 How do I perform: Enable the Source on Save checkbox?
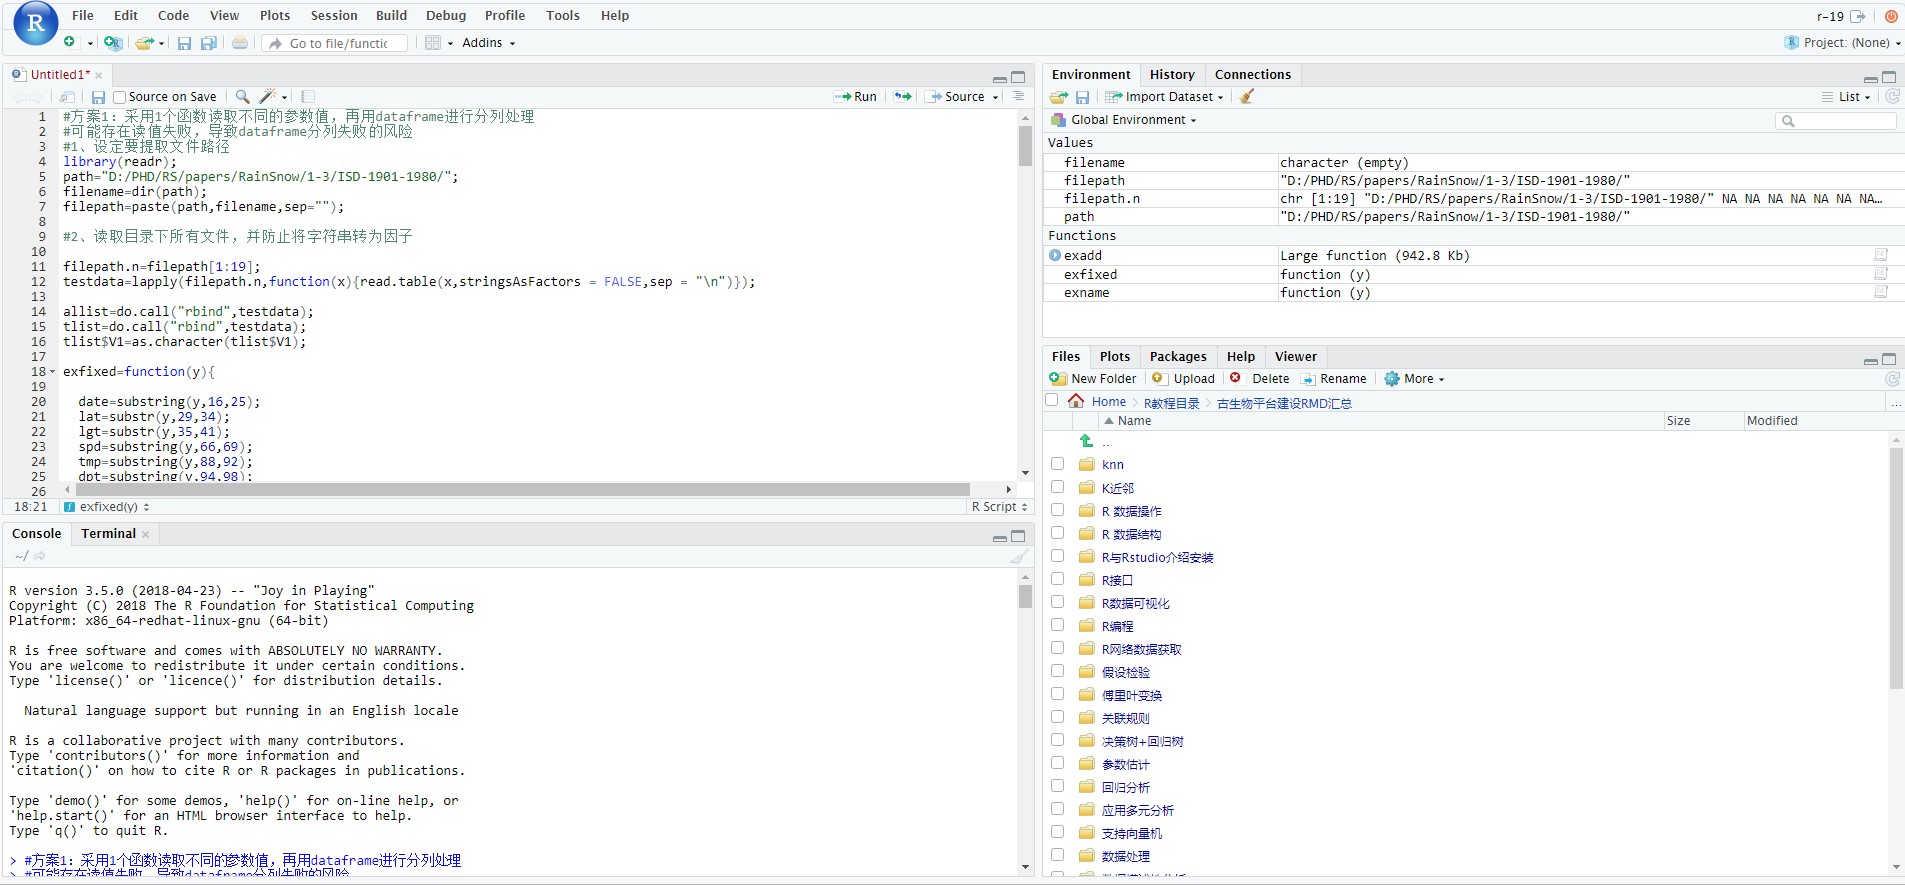coord(120,97)
